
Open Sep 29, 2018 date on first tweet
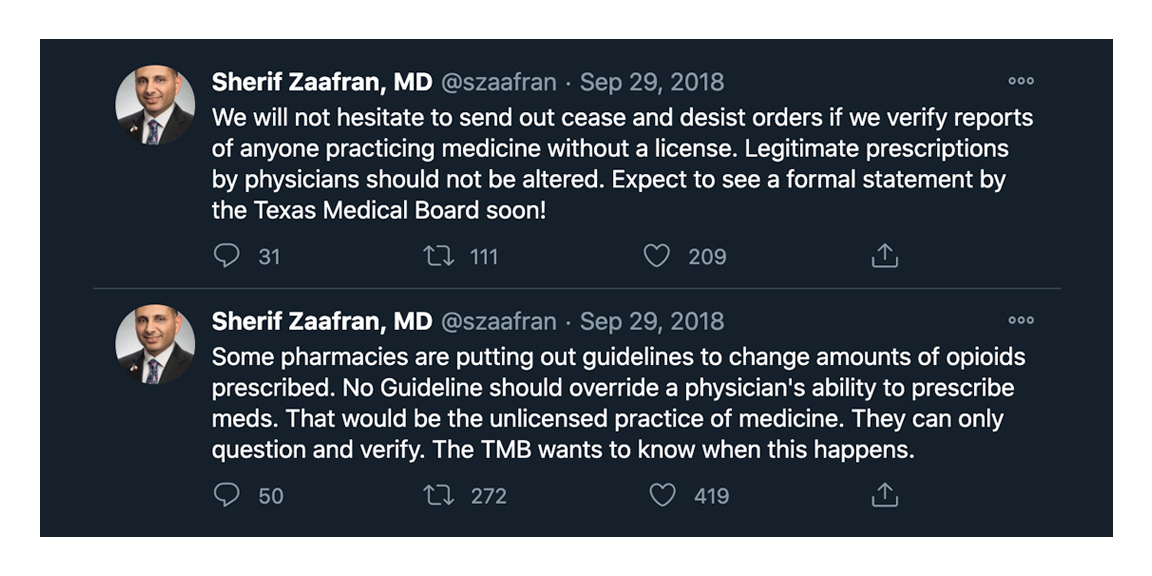click(x=652, y=82)
